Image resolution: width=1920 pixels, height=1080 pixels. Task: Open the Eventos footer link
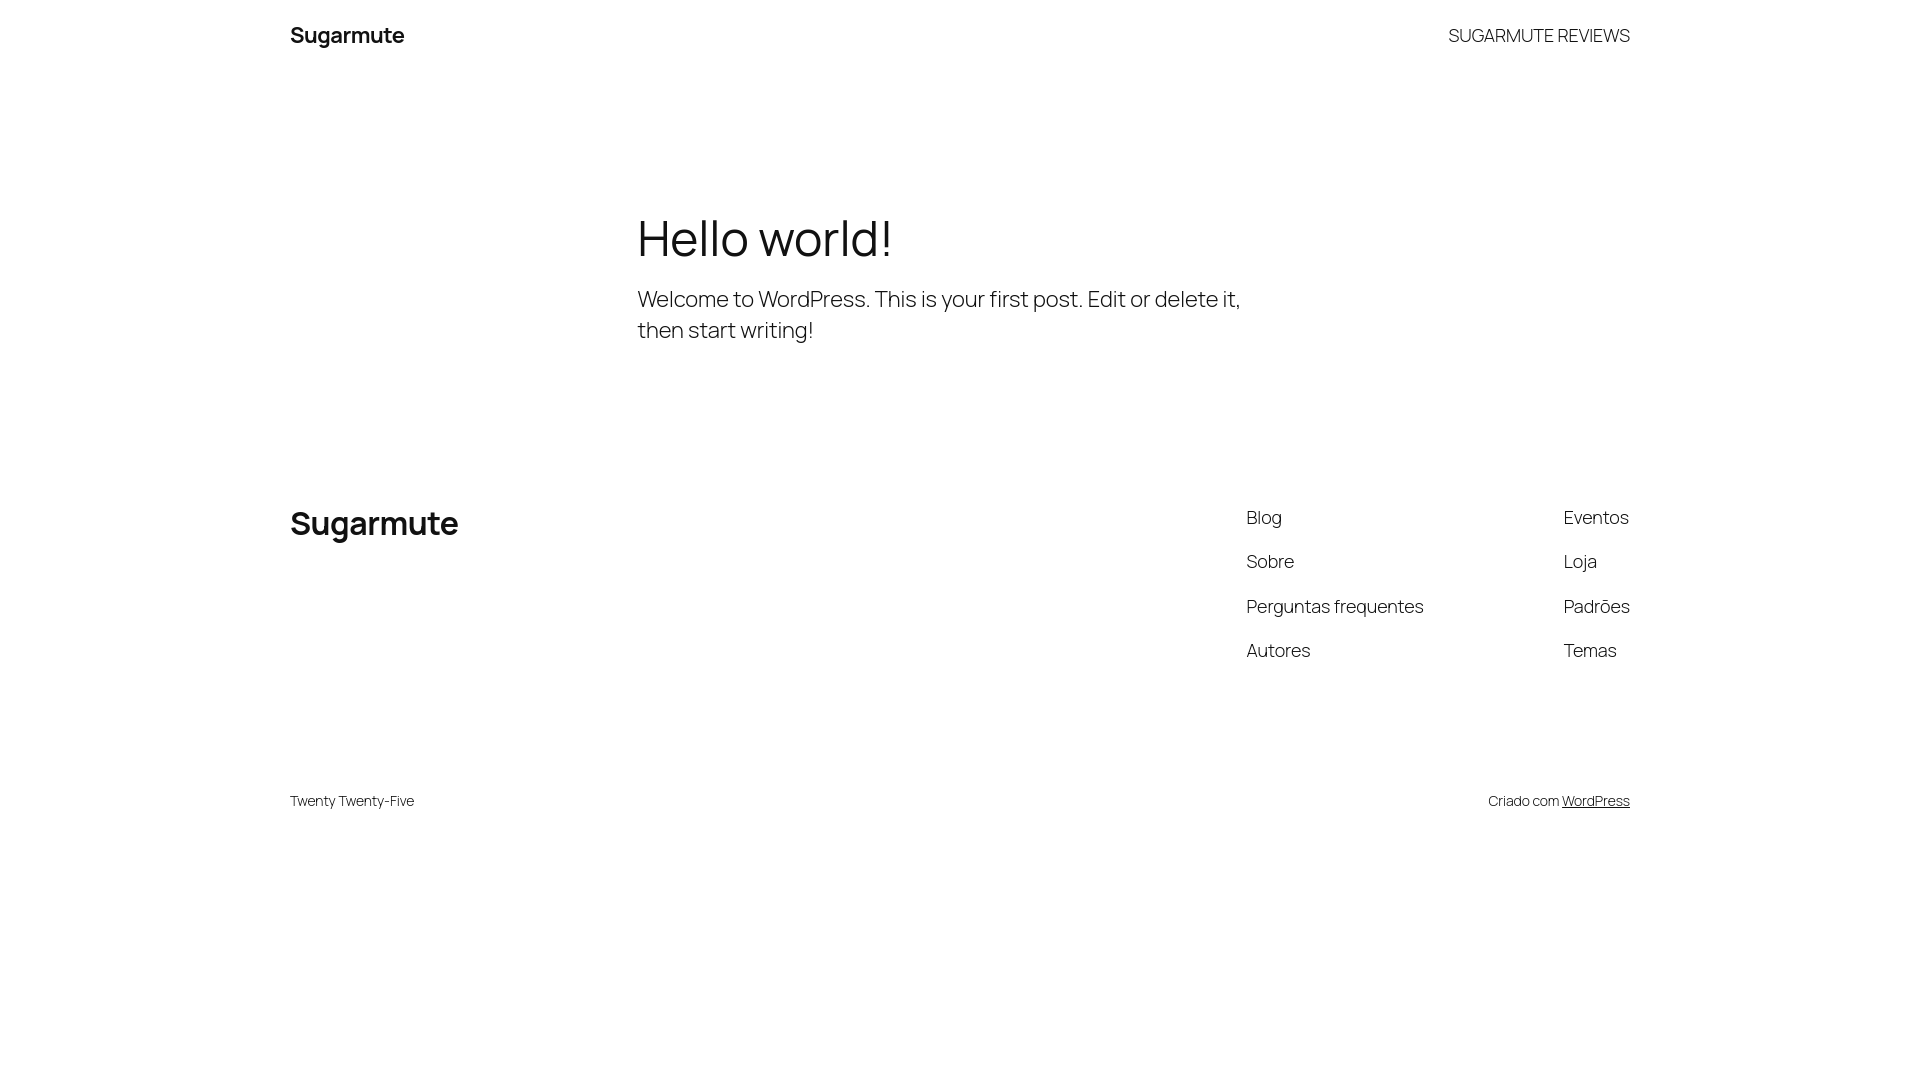1595,517
